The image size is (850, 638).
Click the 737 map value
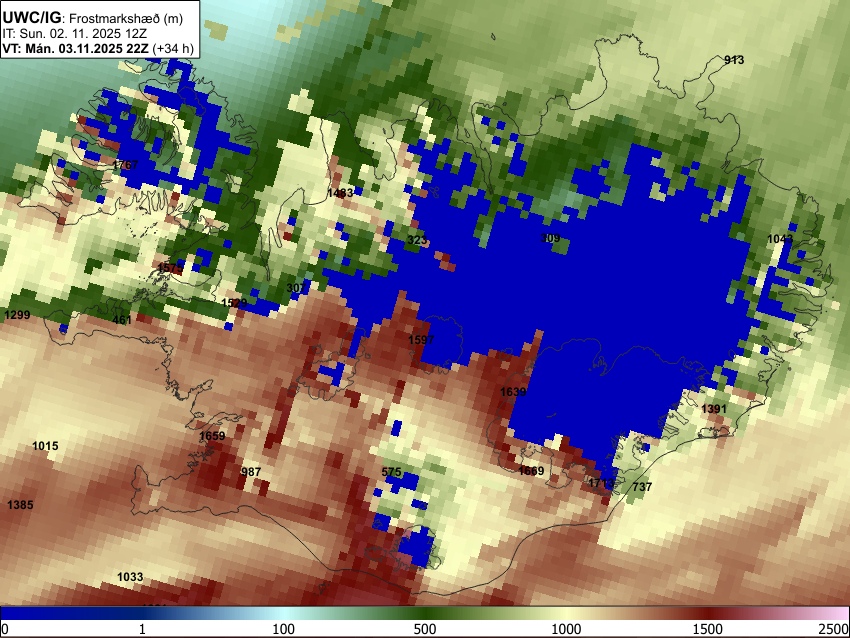[x=642, y=487]
